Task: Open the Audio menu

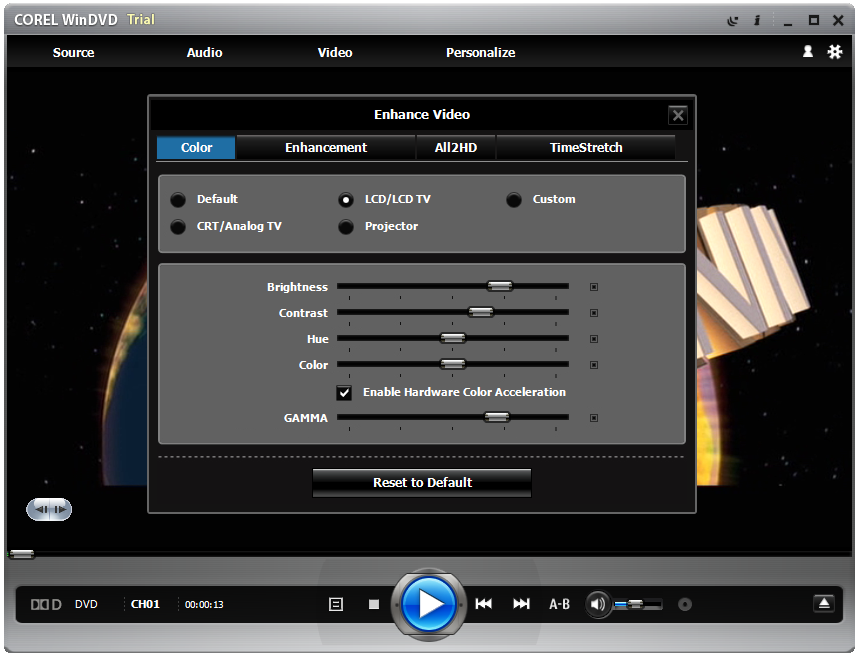Action: point(204,52)
